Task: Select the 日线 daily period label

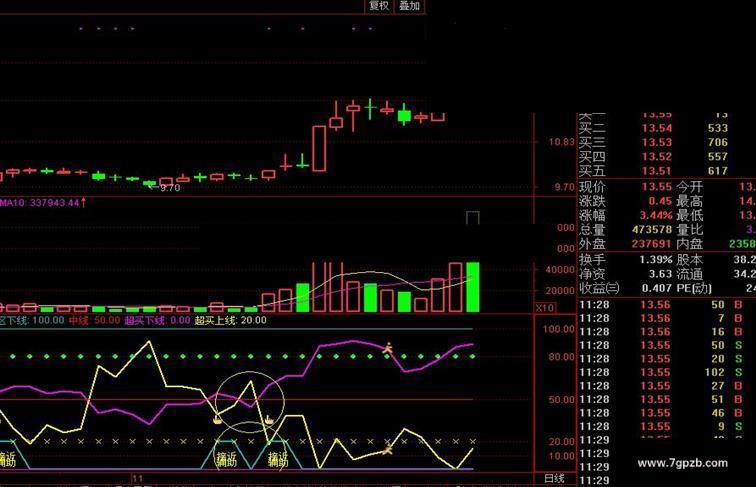Action: coord(554,478)
